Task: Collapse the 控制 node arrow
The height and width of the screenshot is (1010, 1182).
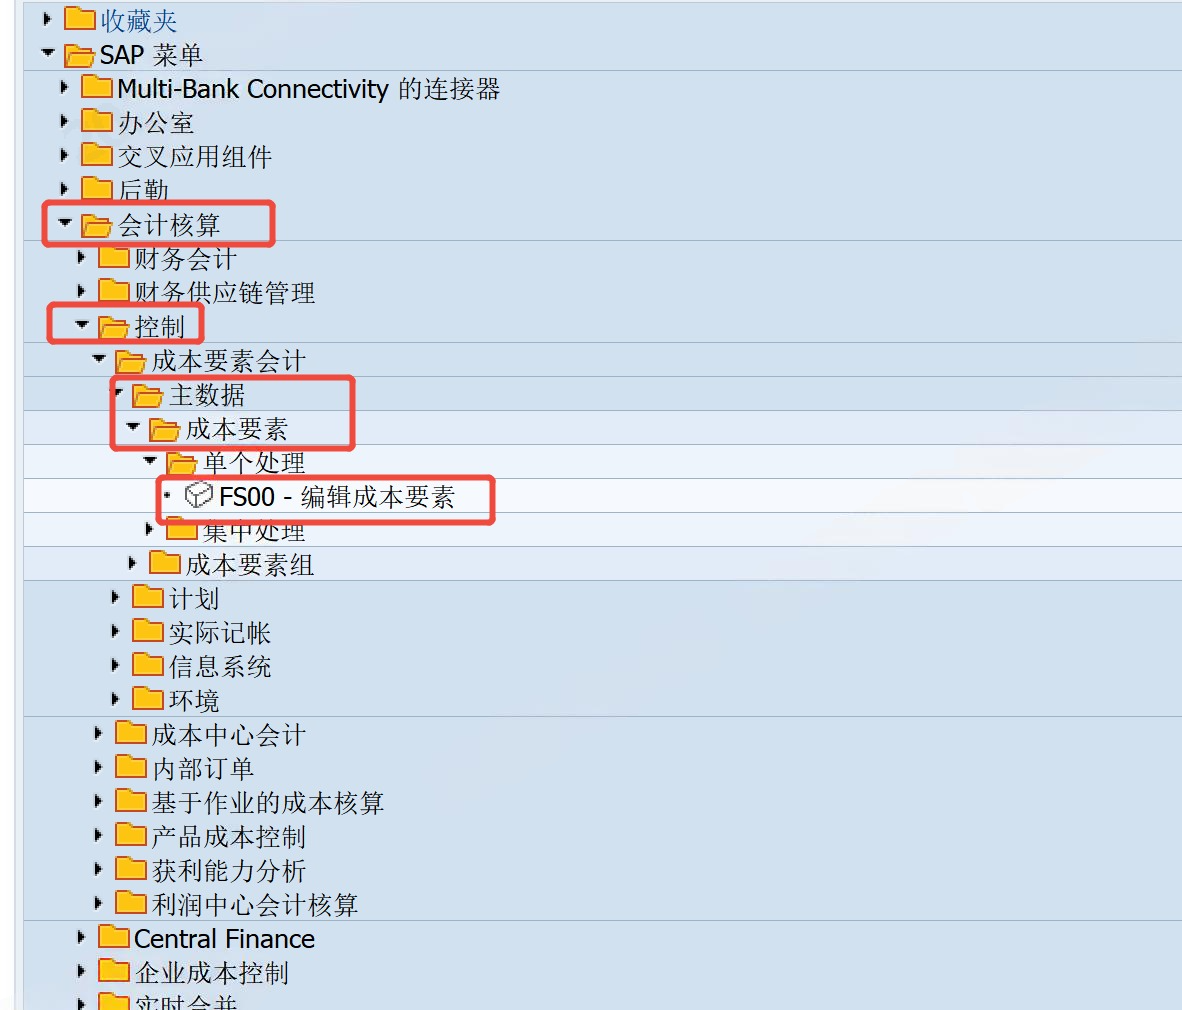Action: point(82,325)
